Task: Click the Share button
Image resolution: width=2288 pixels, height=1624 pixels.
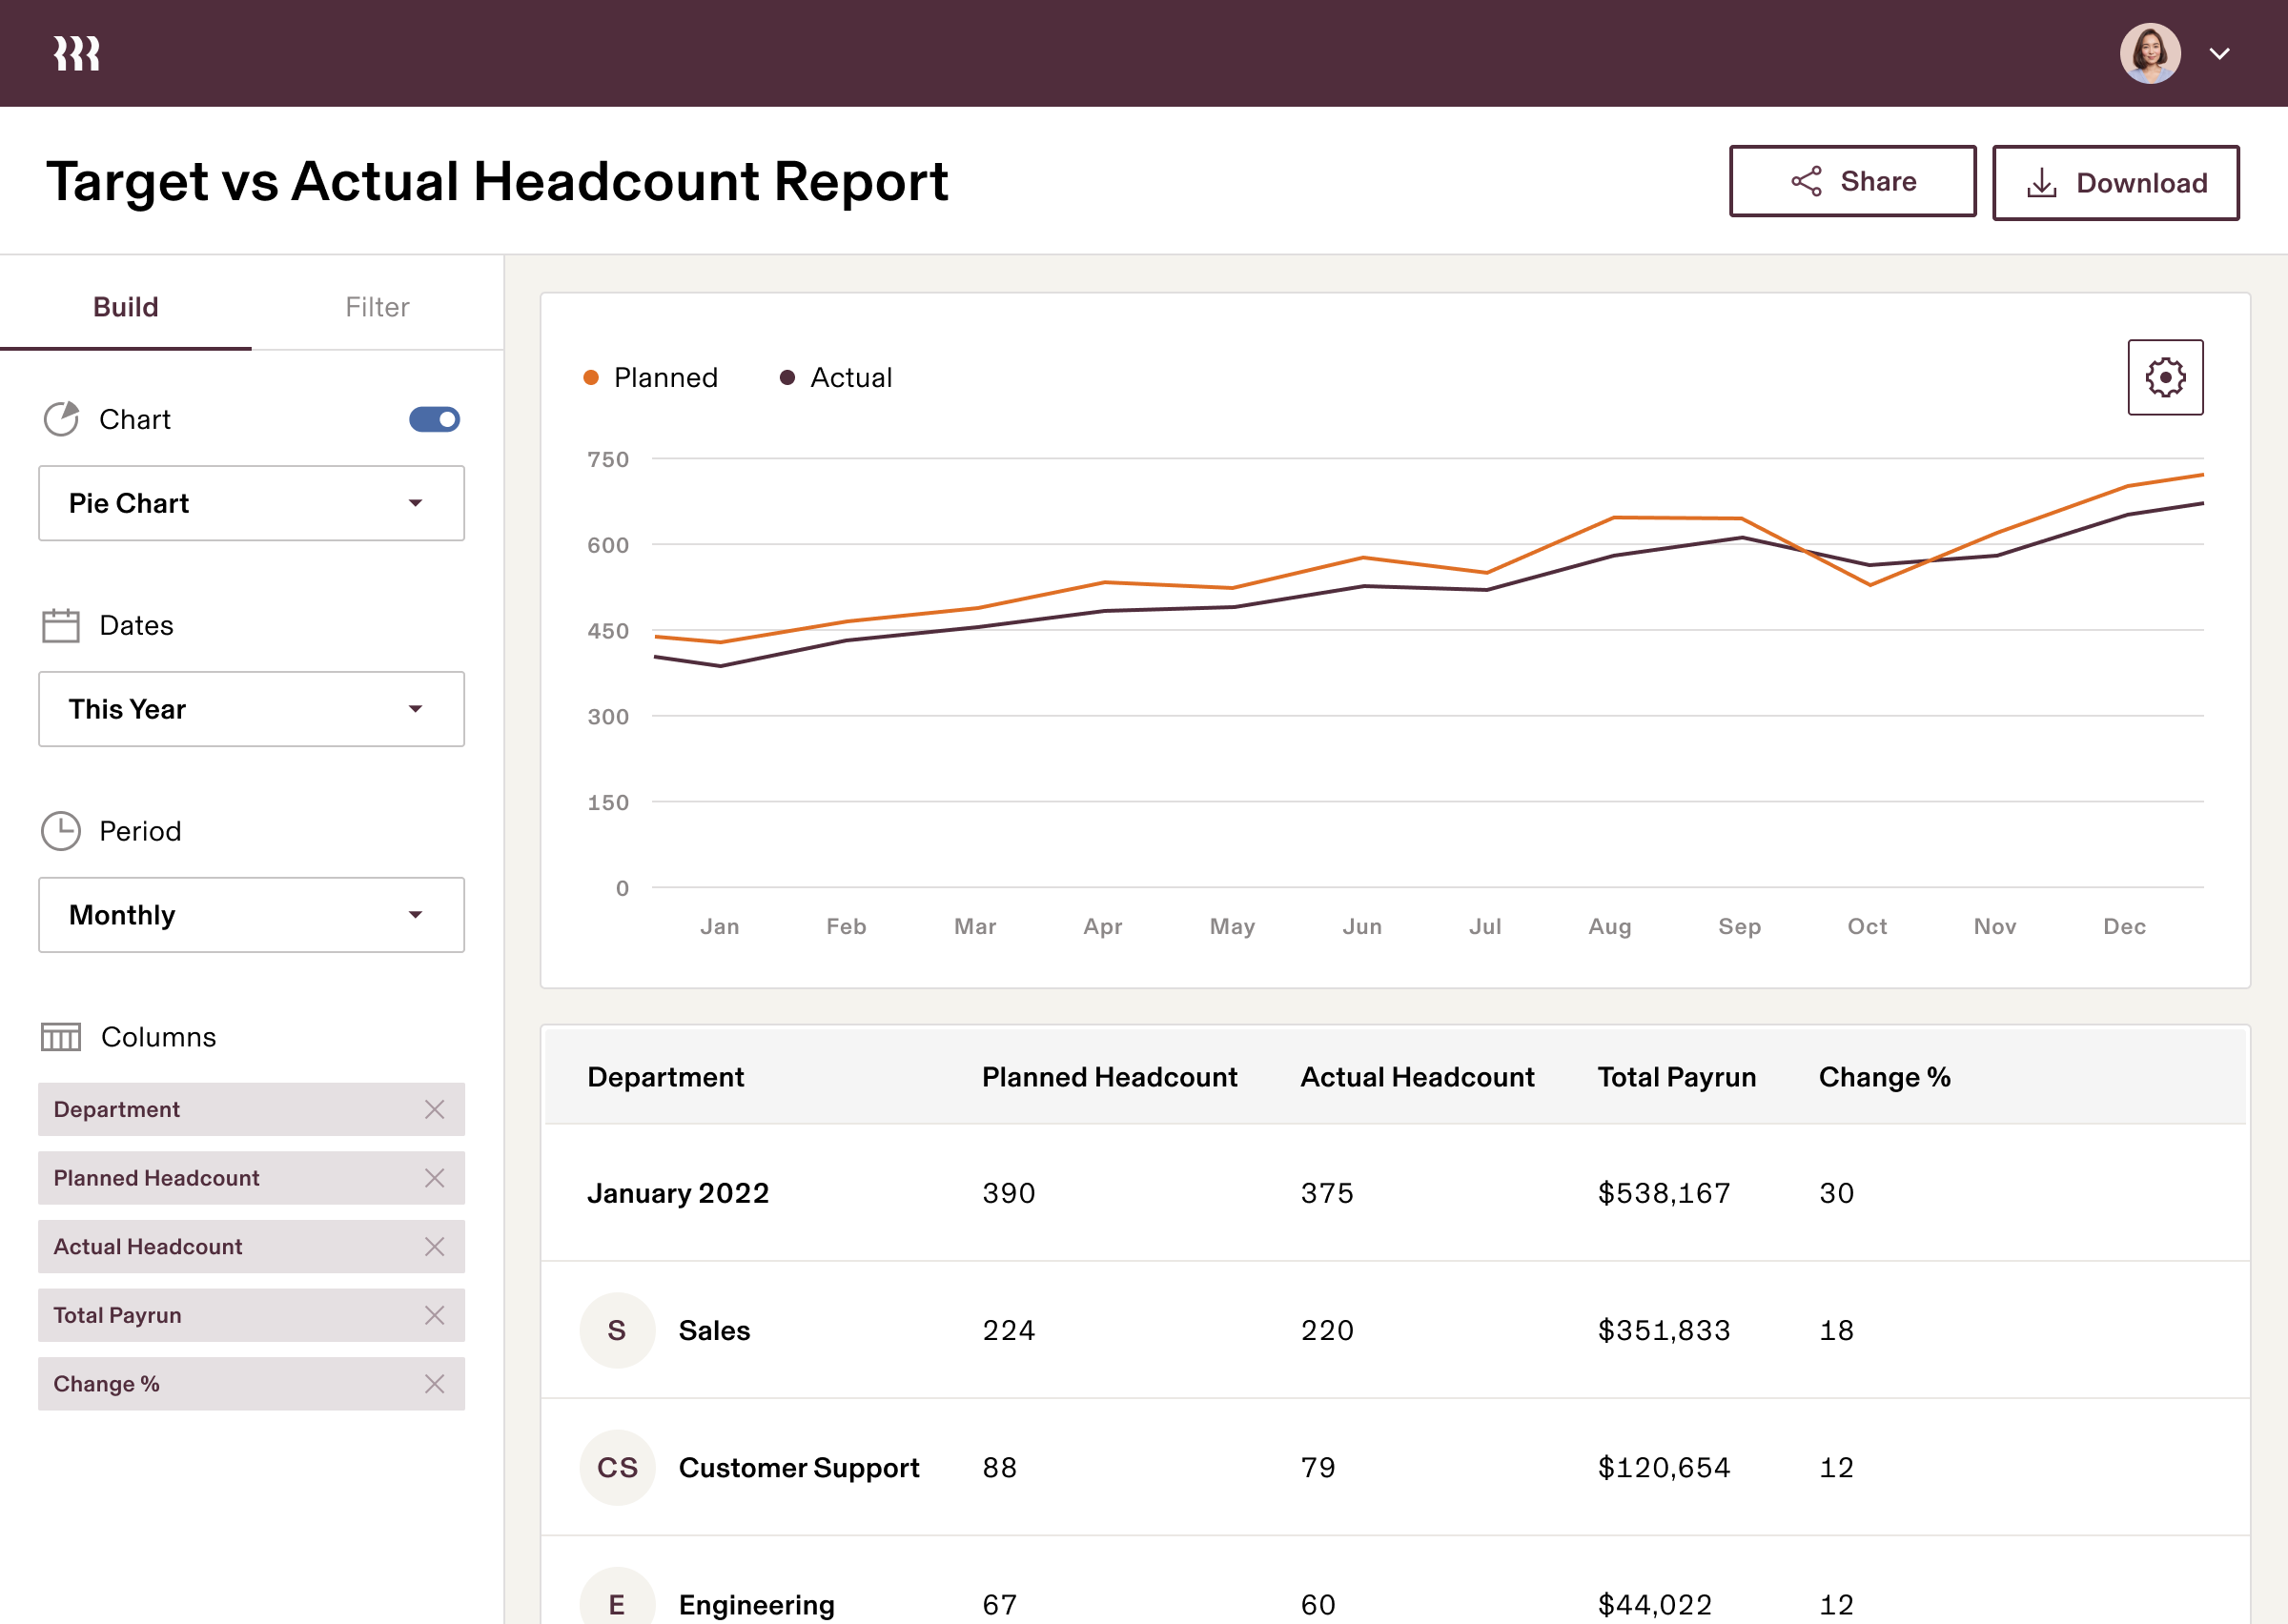Action: coord(1852,181)
